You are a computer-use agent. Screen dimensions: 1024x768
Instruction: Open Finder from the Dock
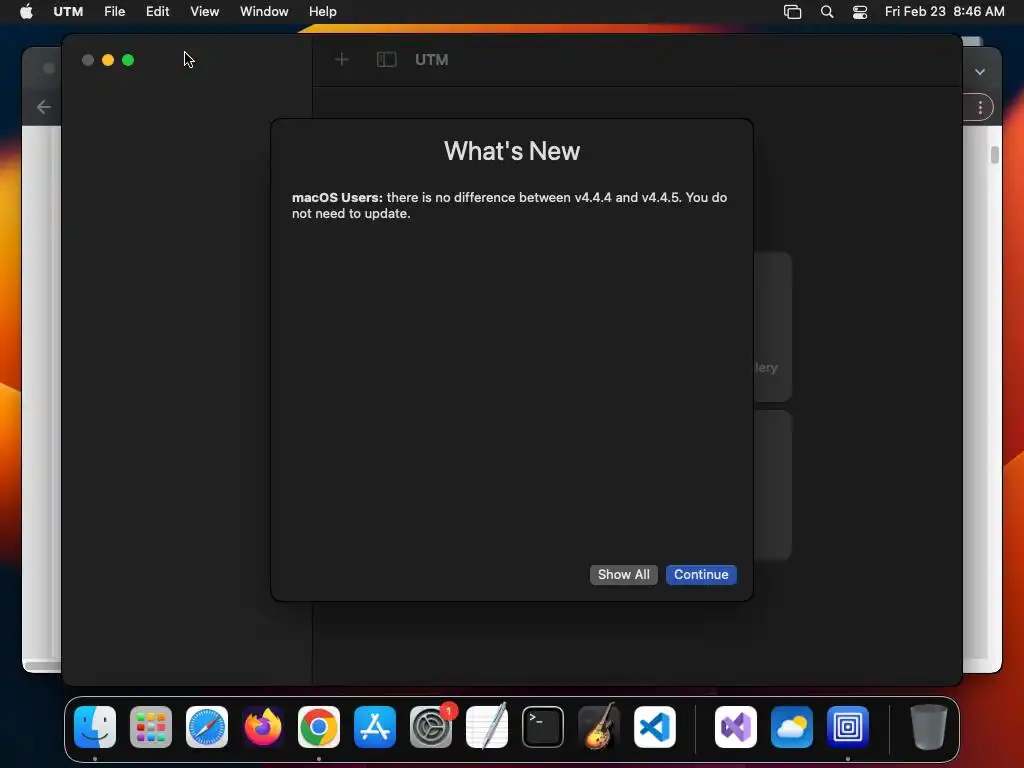point(95,727)
